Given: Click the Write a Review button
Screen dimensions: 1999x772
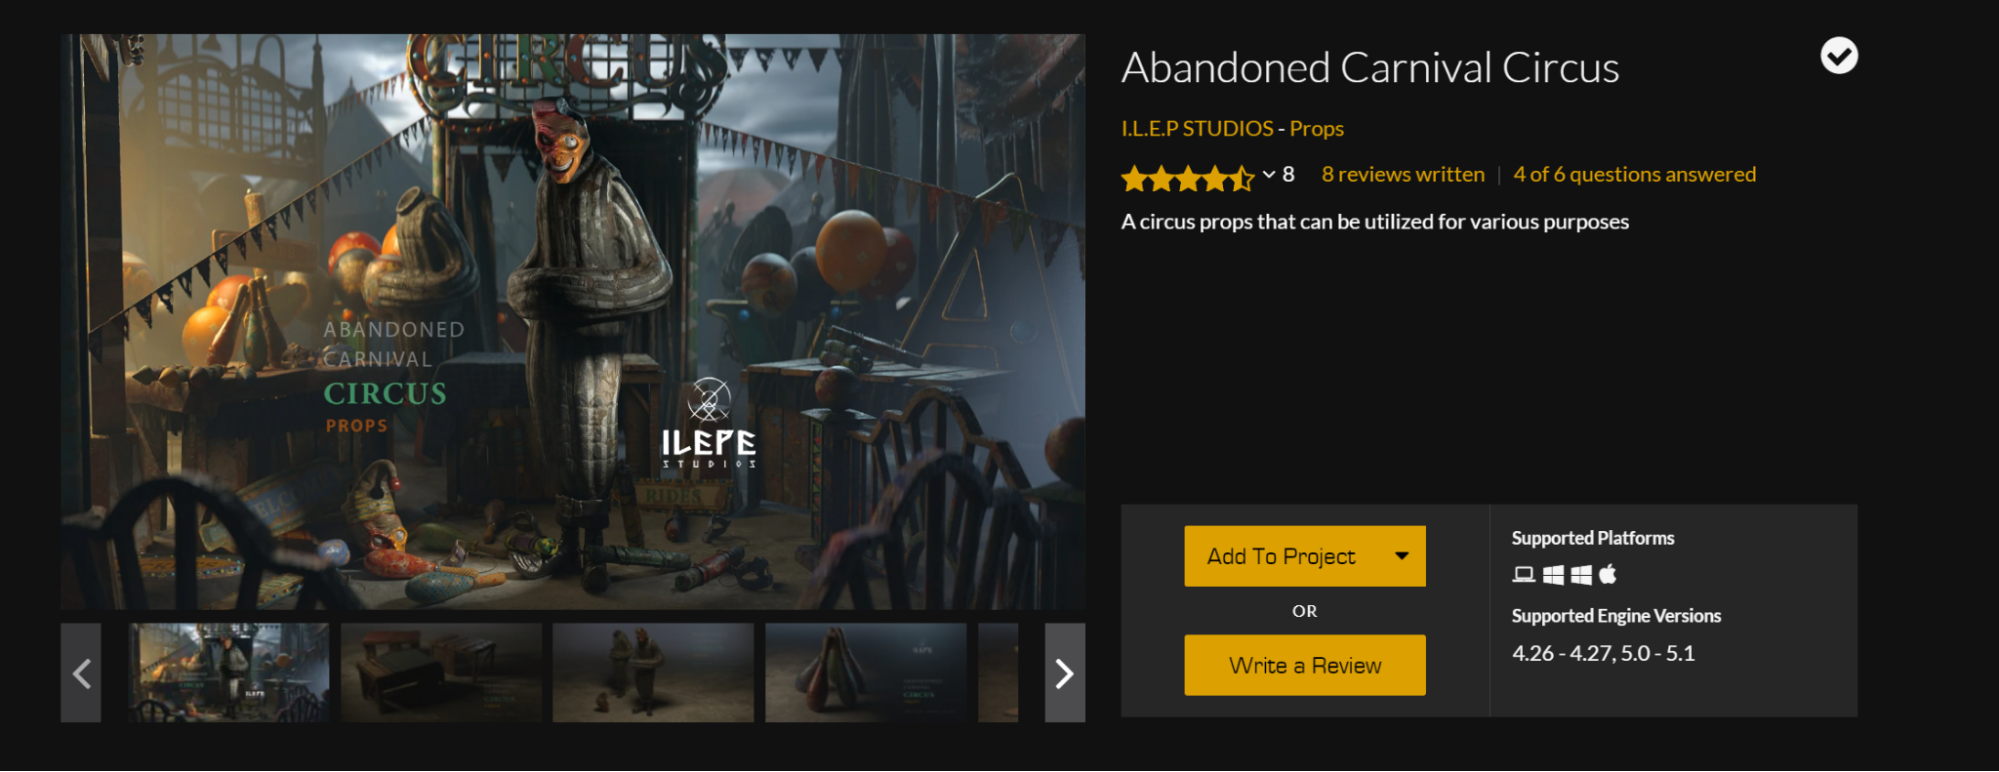Looking at the screenshot, I should tap(1305, 665).
